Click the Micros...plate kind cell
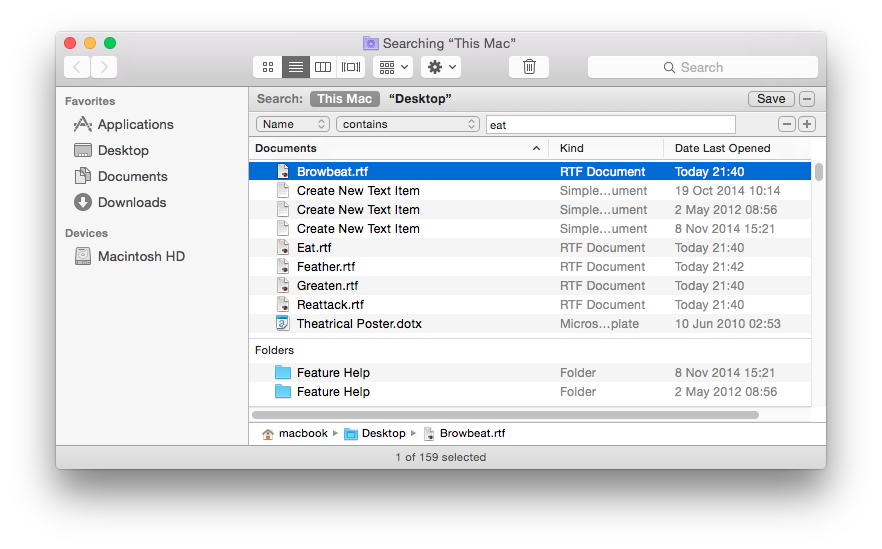 pos(600,323)
